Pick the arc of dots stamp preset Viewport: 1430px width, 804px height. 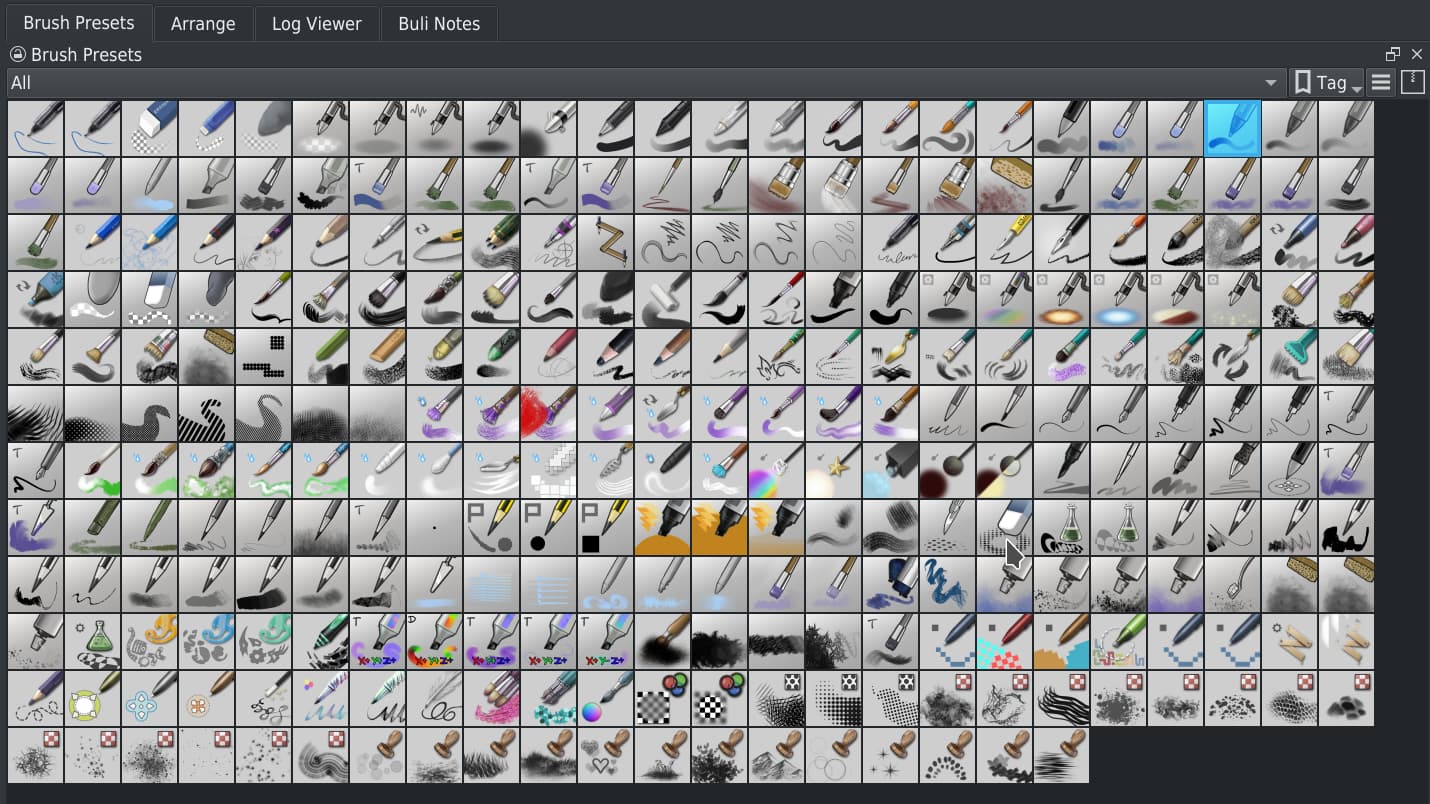tap(947, 755)
